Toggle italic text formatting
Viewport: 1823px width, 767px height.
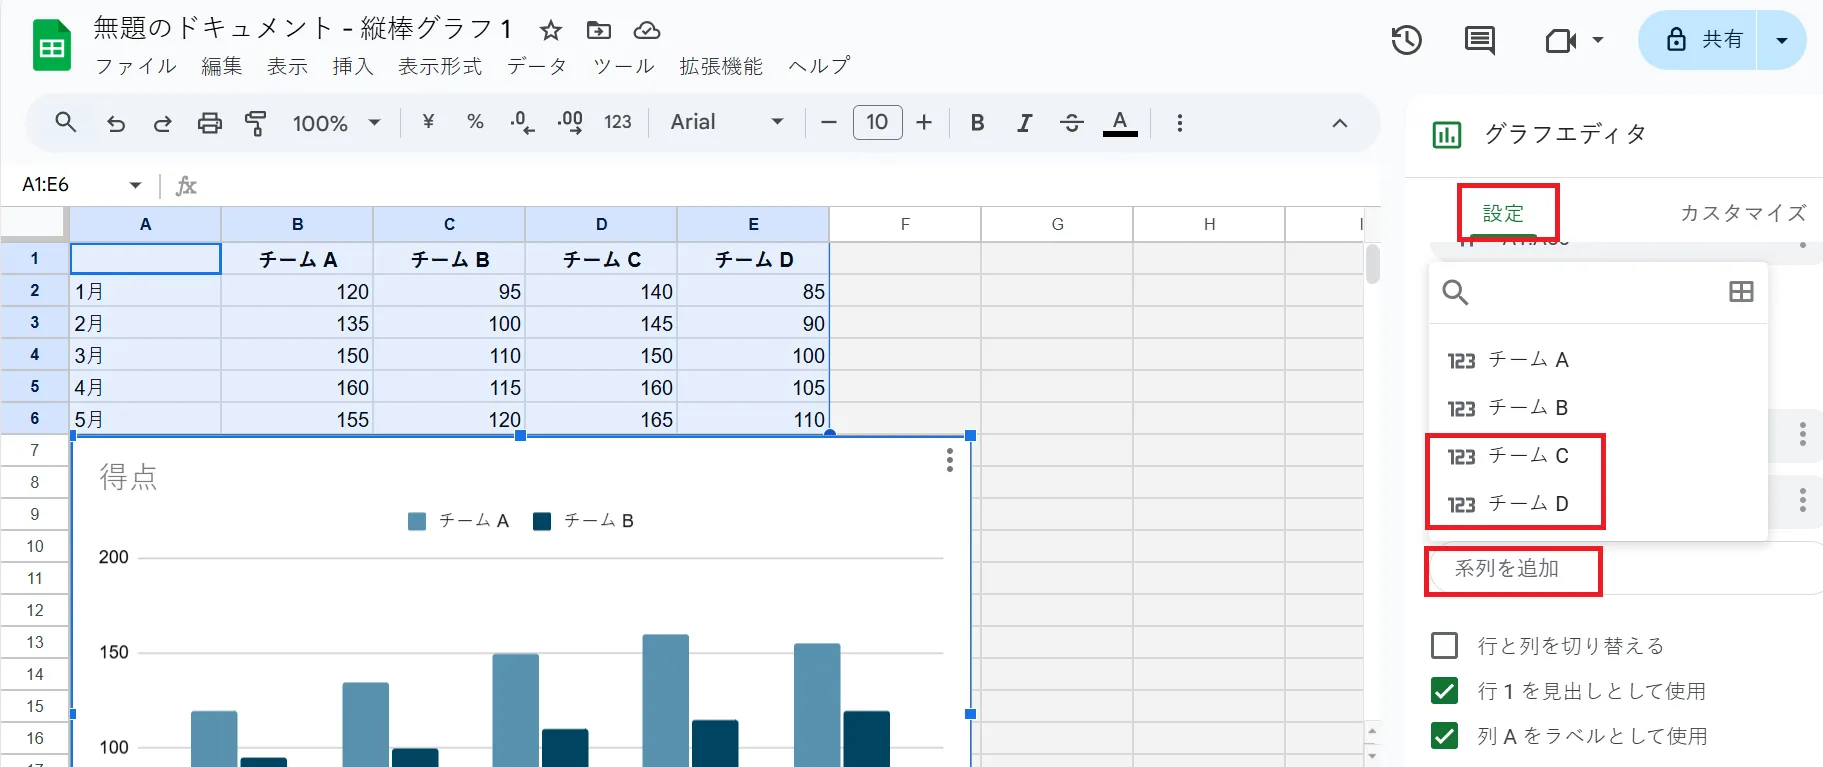(x=1024, y=123)
